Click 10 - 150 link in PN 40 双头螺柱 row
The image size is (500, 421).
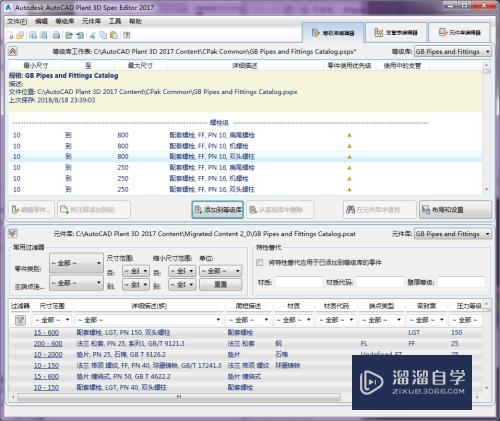(46, 387)
